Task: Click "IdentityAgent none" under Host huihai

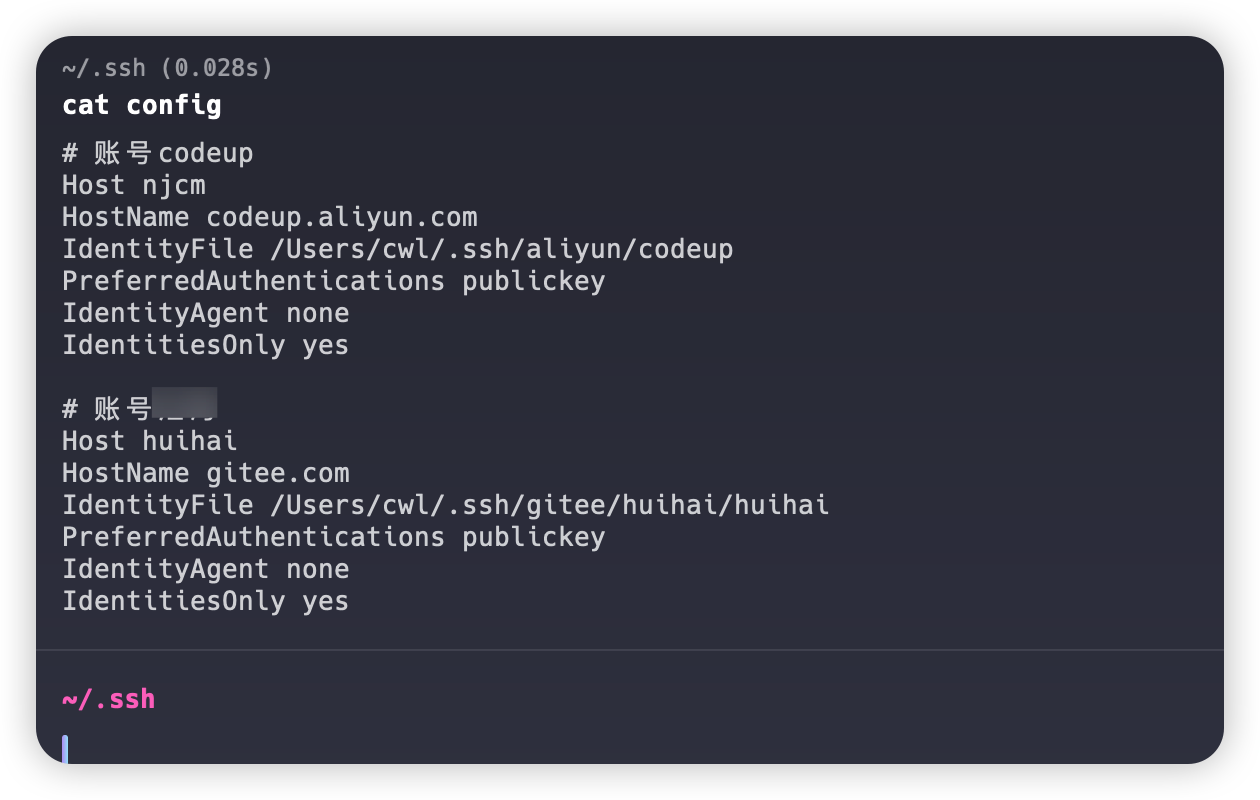Action: [205, 569]
